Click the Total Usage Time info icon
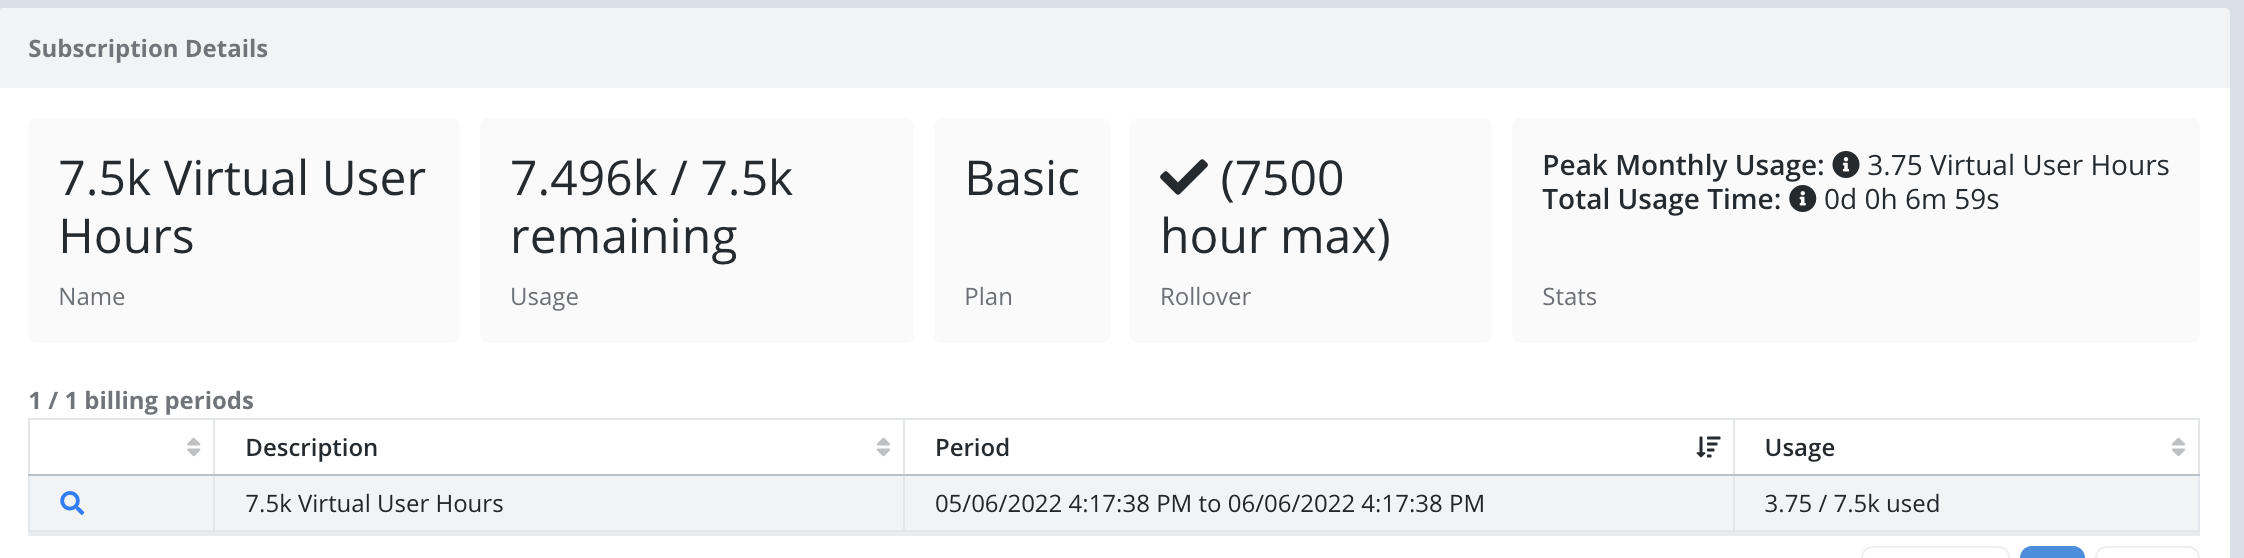Image resolution: width=2244 pixels, height=558 pixels. [1802, 199]
